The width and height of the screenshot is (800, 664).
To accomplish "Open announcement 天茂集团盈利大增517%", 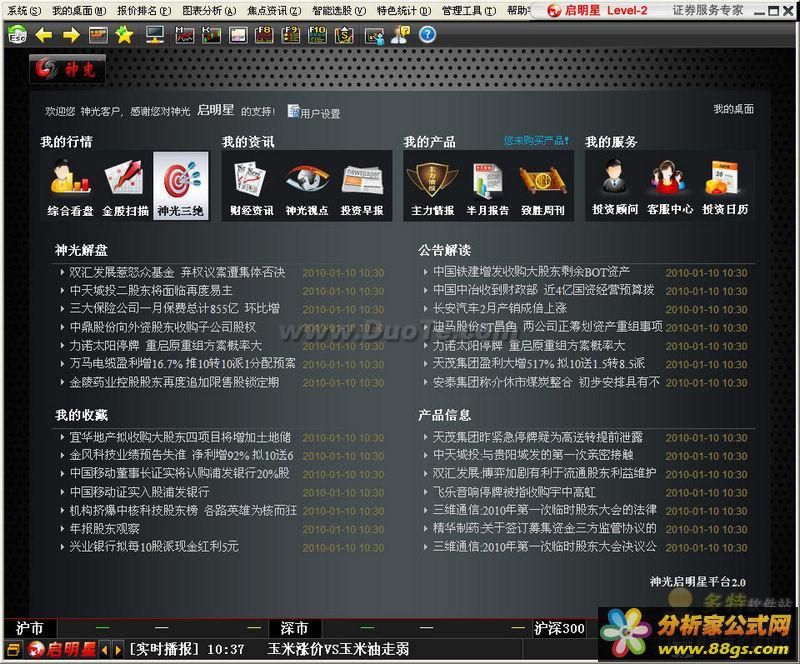I will pos(539,364).
